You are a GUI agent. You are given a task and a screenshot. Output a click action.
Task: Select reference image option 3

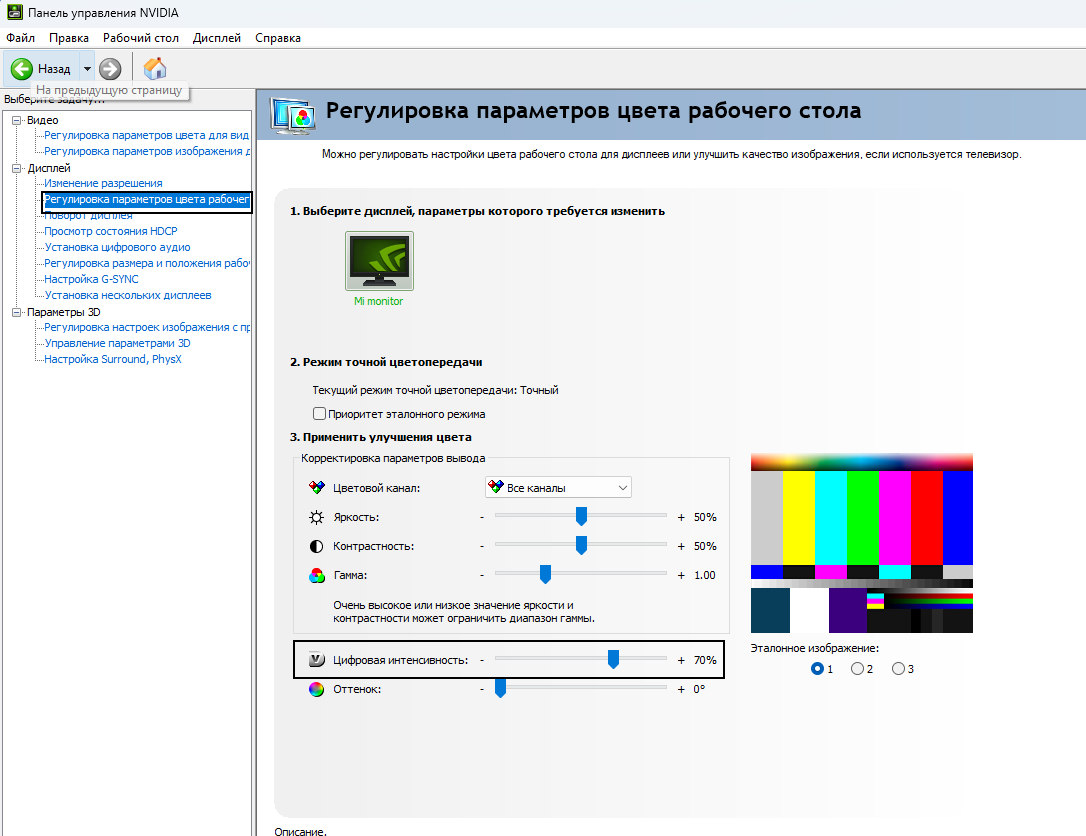[x=898, y=668]
